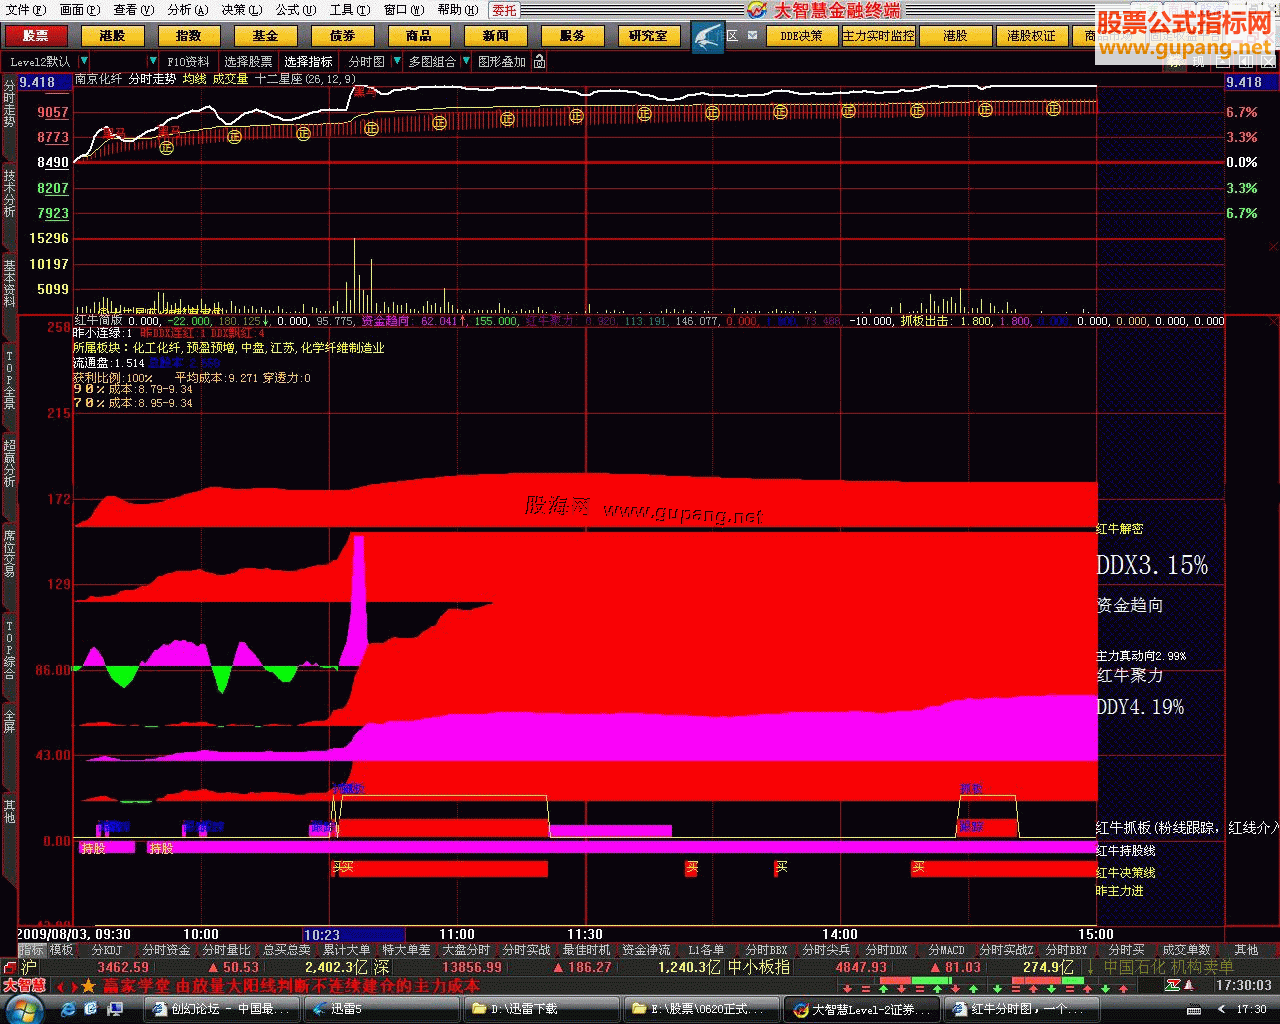Click the 图形叠加 toolbar item
The width and height of the screenshot is (1280, 1024).
click(x=502, y=62)
